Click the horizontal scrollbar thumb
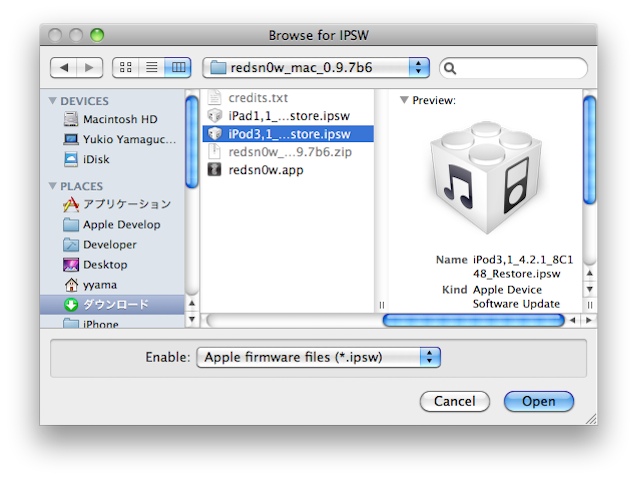Screen dimensions: 637x480 pos(474,320)
